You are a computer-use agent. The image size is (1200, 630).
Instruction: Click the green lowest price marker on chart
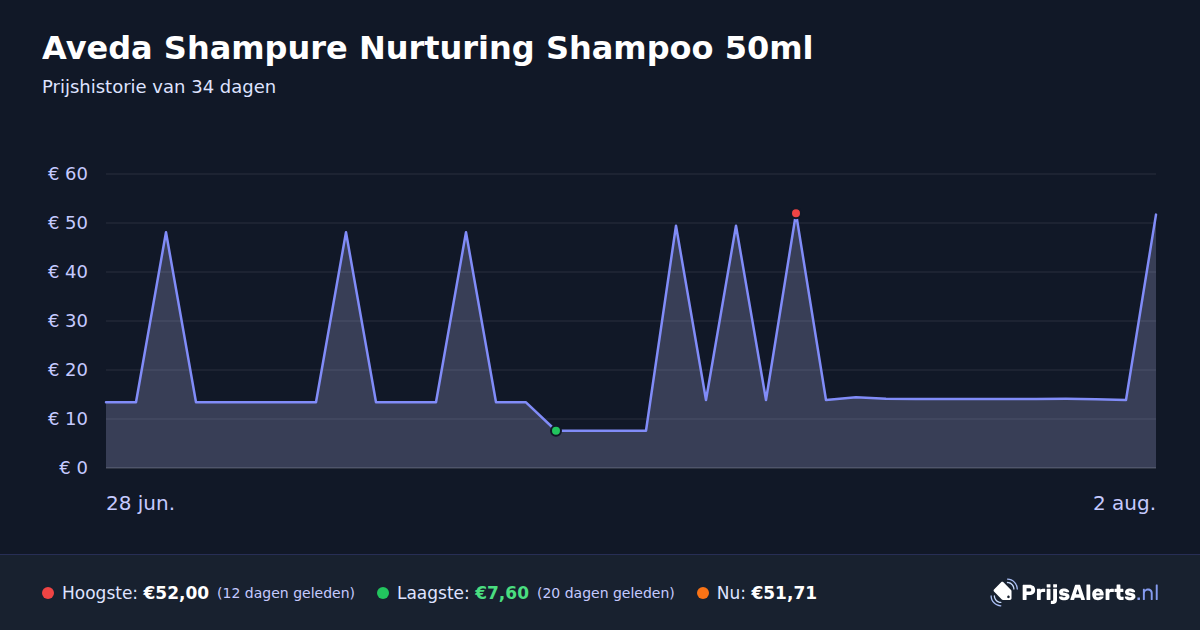[556, 431]
